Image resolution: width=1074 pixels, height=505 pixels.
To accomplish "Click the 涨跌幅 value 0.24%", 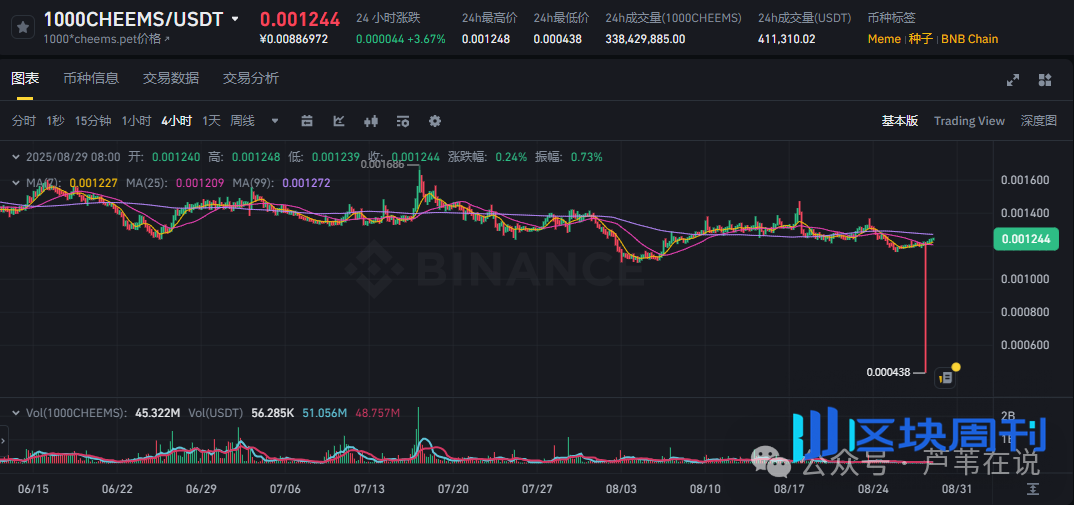I will tap(510, 157).
